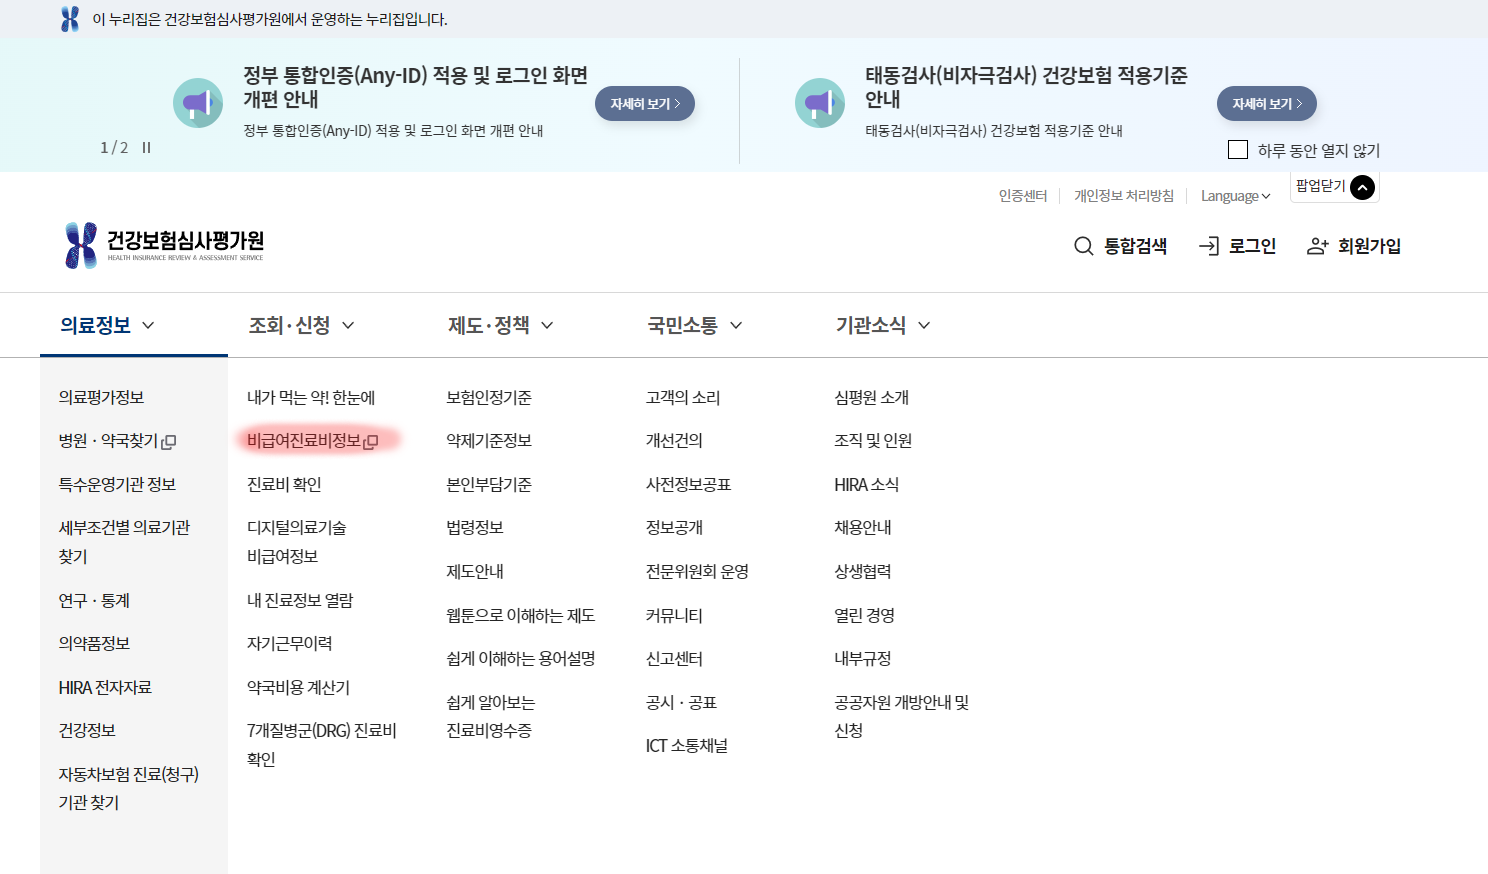Click the megaphone icon beside 태동검사 notice

(820, 103)
